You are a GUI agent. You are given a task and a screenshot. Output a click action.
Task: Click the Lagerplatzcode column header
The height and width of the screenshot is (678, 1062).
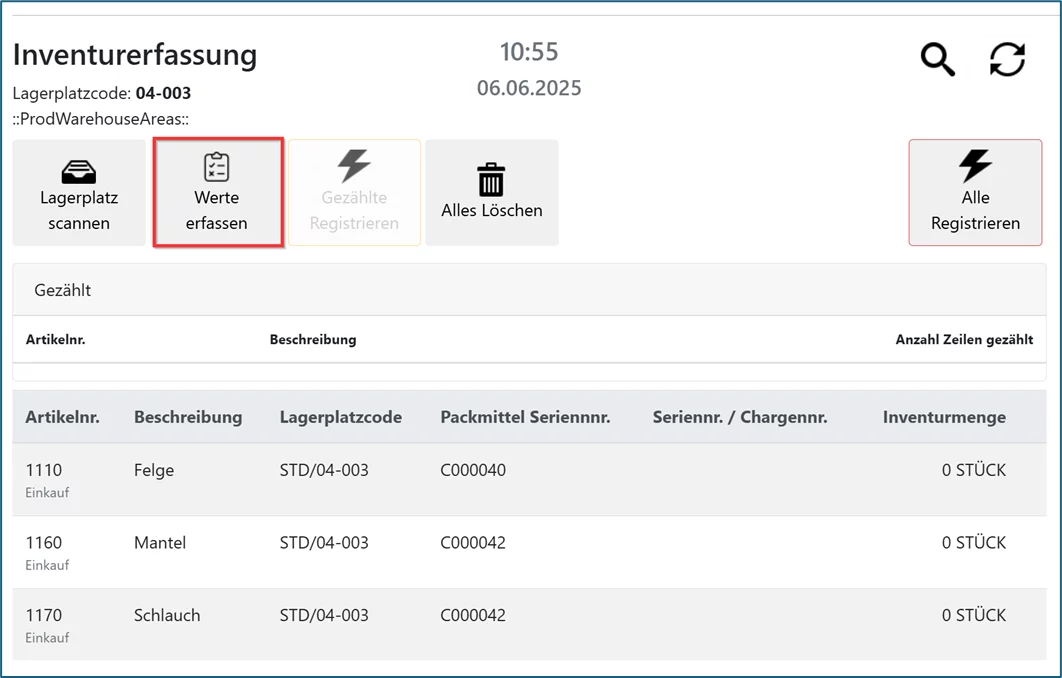coord(340,417)
